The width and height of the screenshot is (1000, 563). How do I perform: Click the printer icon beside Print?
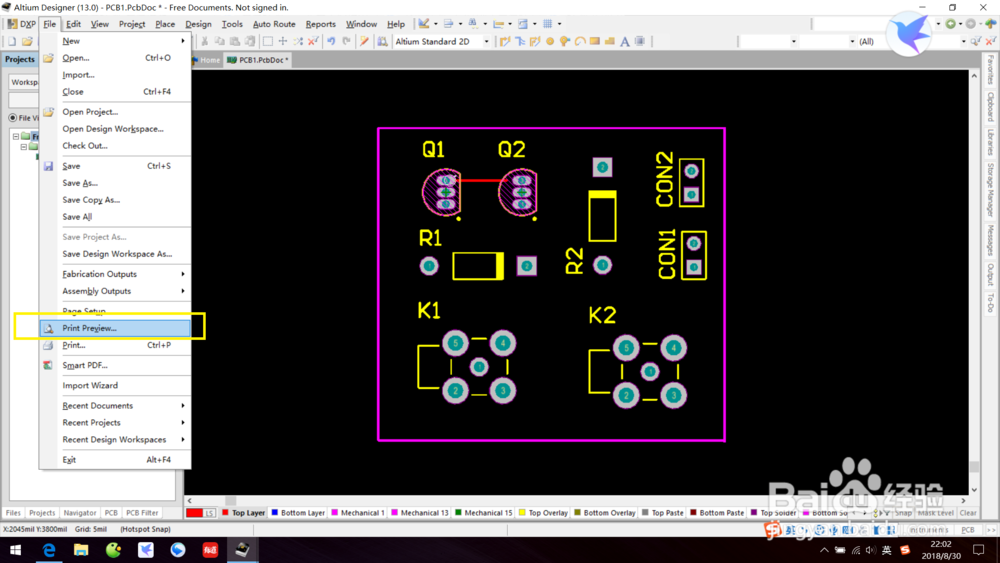click(48, 345)
